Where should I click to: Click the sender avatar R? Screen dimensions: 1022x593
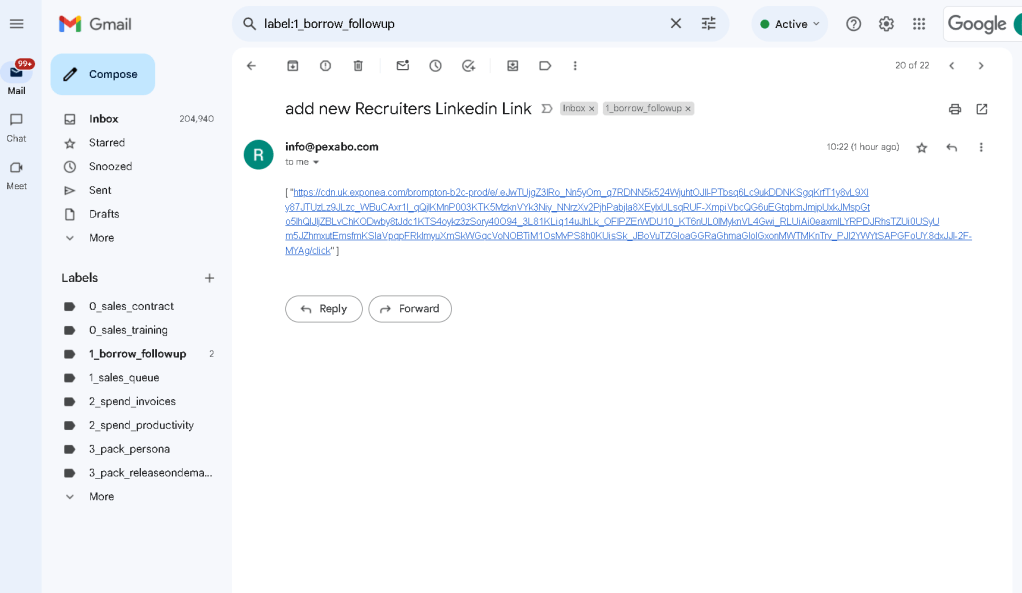(x=259, y=155)
